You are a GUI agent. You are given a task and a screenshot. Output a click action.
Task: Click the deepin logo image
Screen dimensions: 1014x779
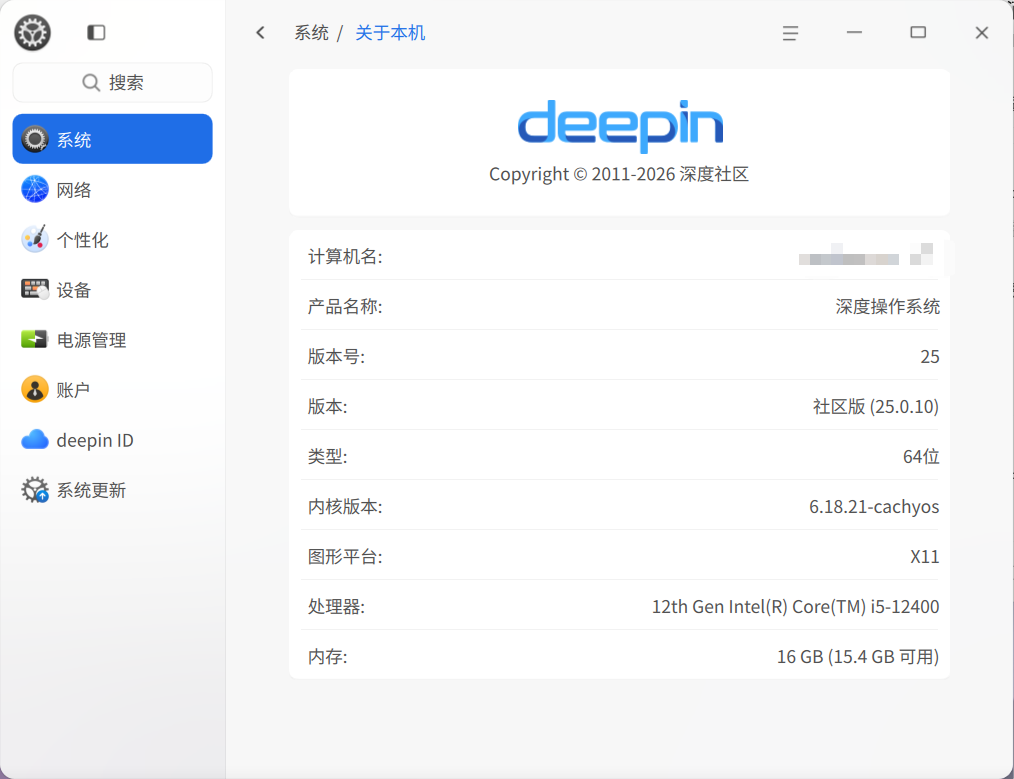(620, 125)
